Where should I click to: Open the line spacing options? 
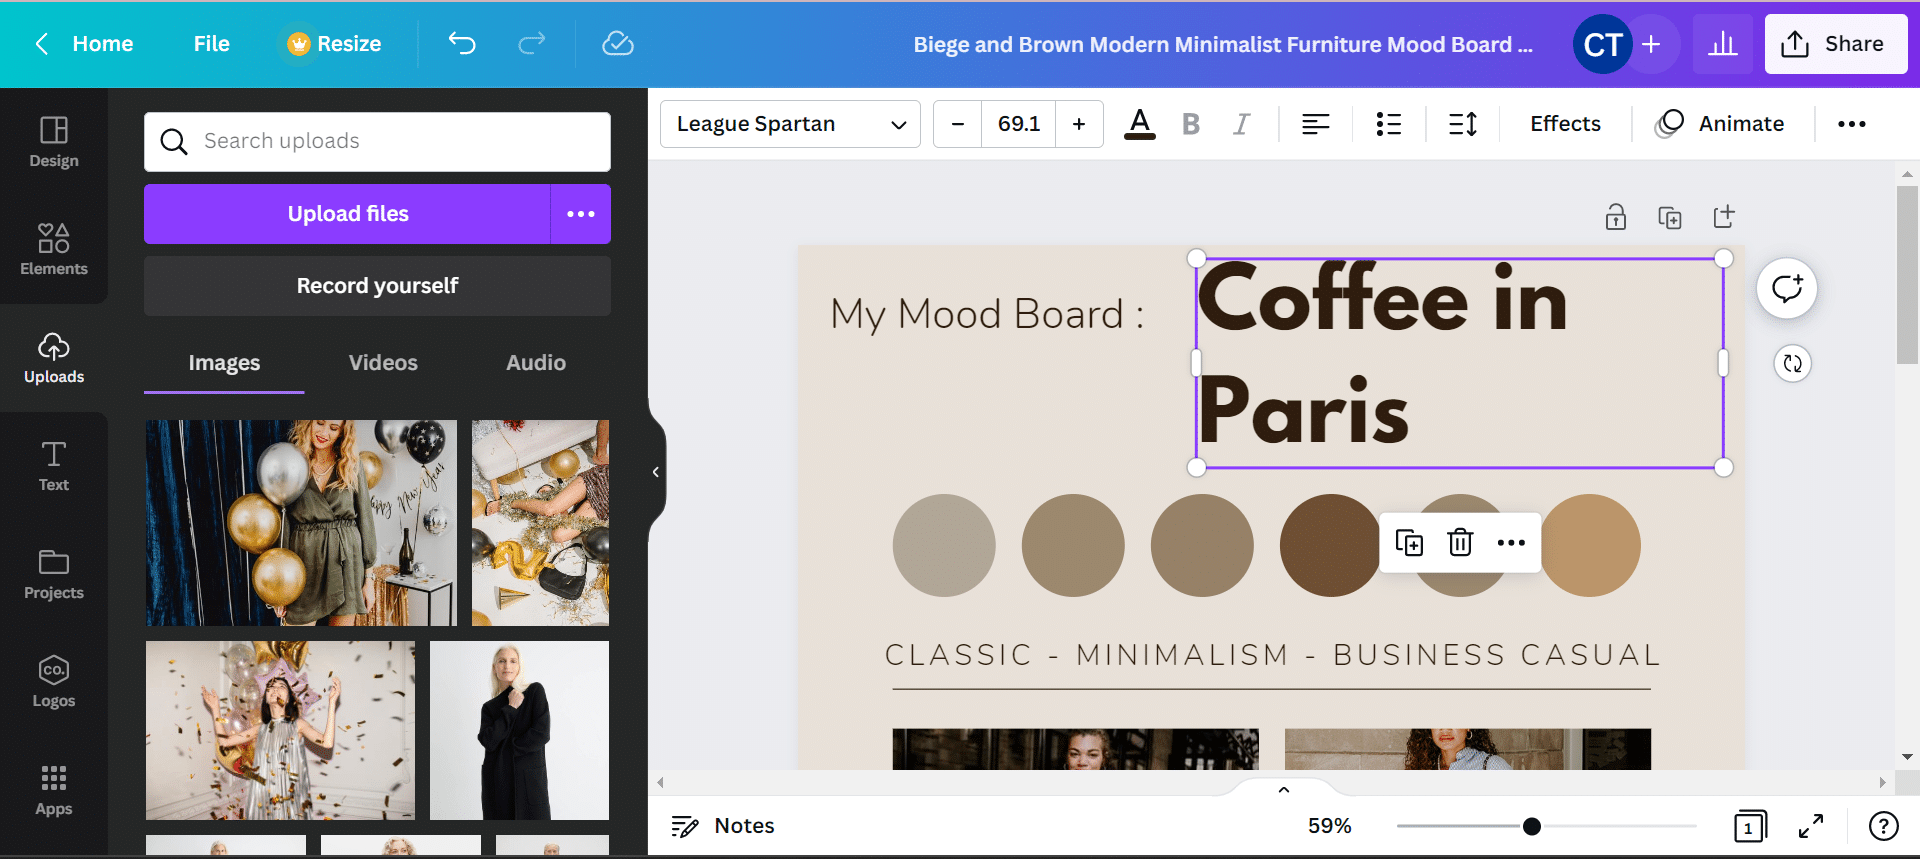[x=1463, y=124]
